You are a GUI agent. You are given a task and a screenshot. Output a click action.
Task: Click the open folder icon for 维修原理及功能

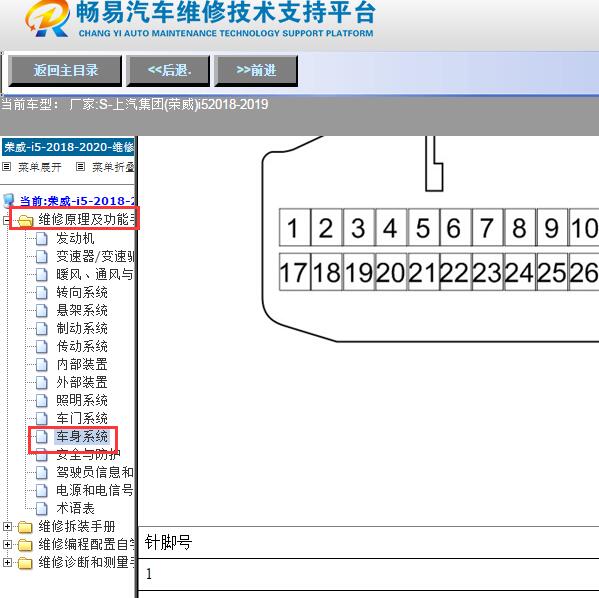point(26,220)
